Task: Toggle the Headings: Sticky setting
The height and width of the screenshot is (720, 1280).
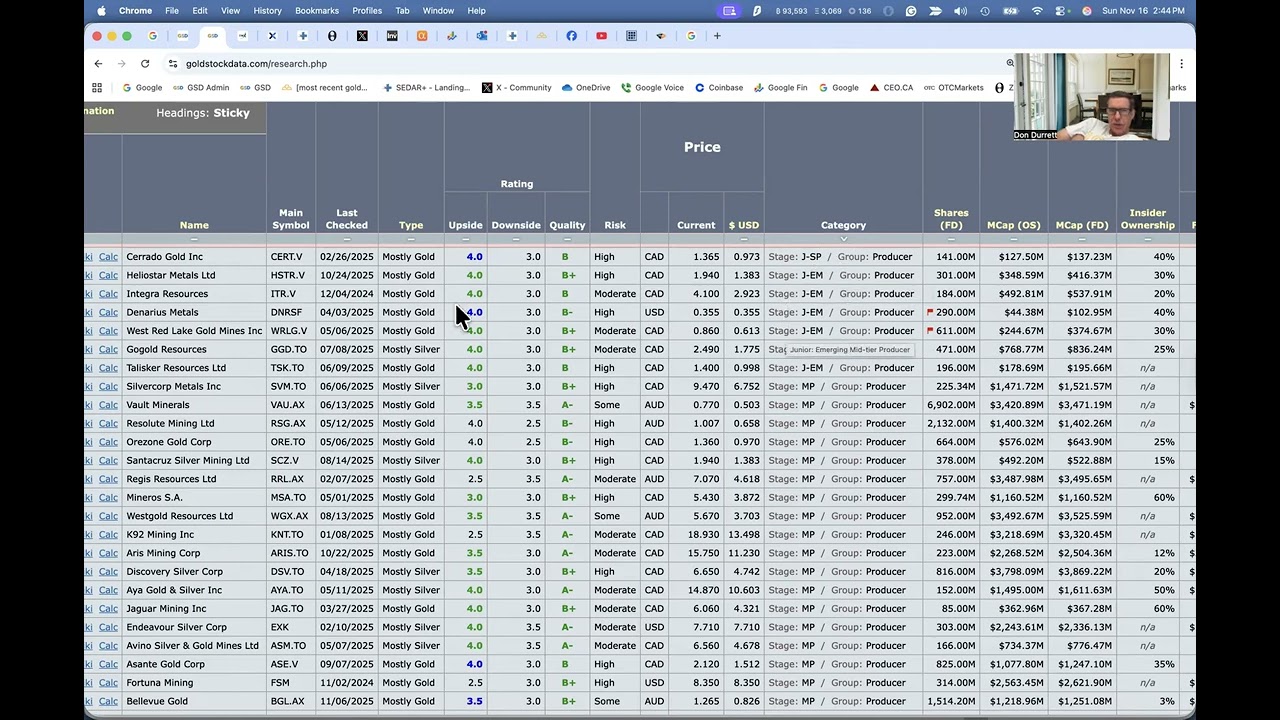Action: coord(203,113)
